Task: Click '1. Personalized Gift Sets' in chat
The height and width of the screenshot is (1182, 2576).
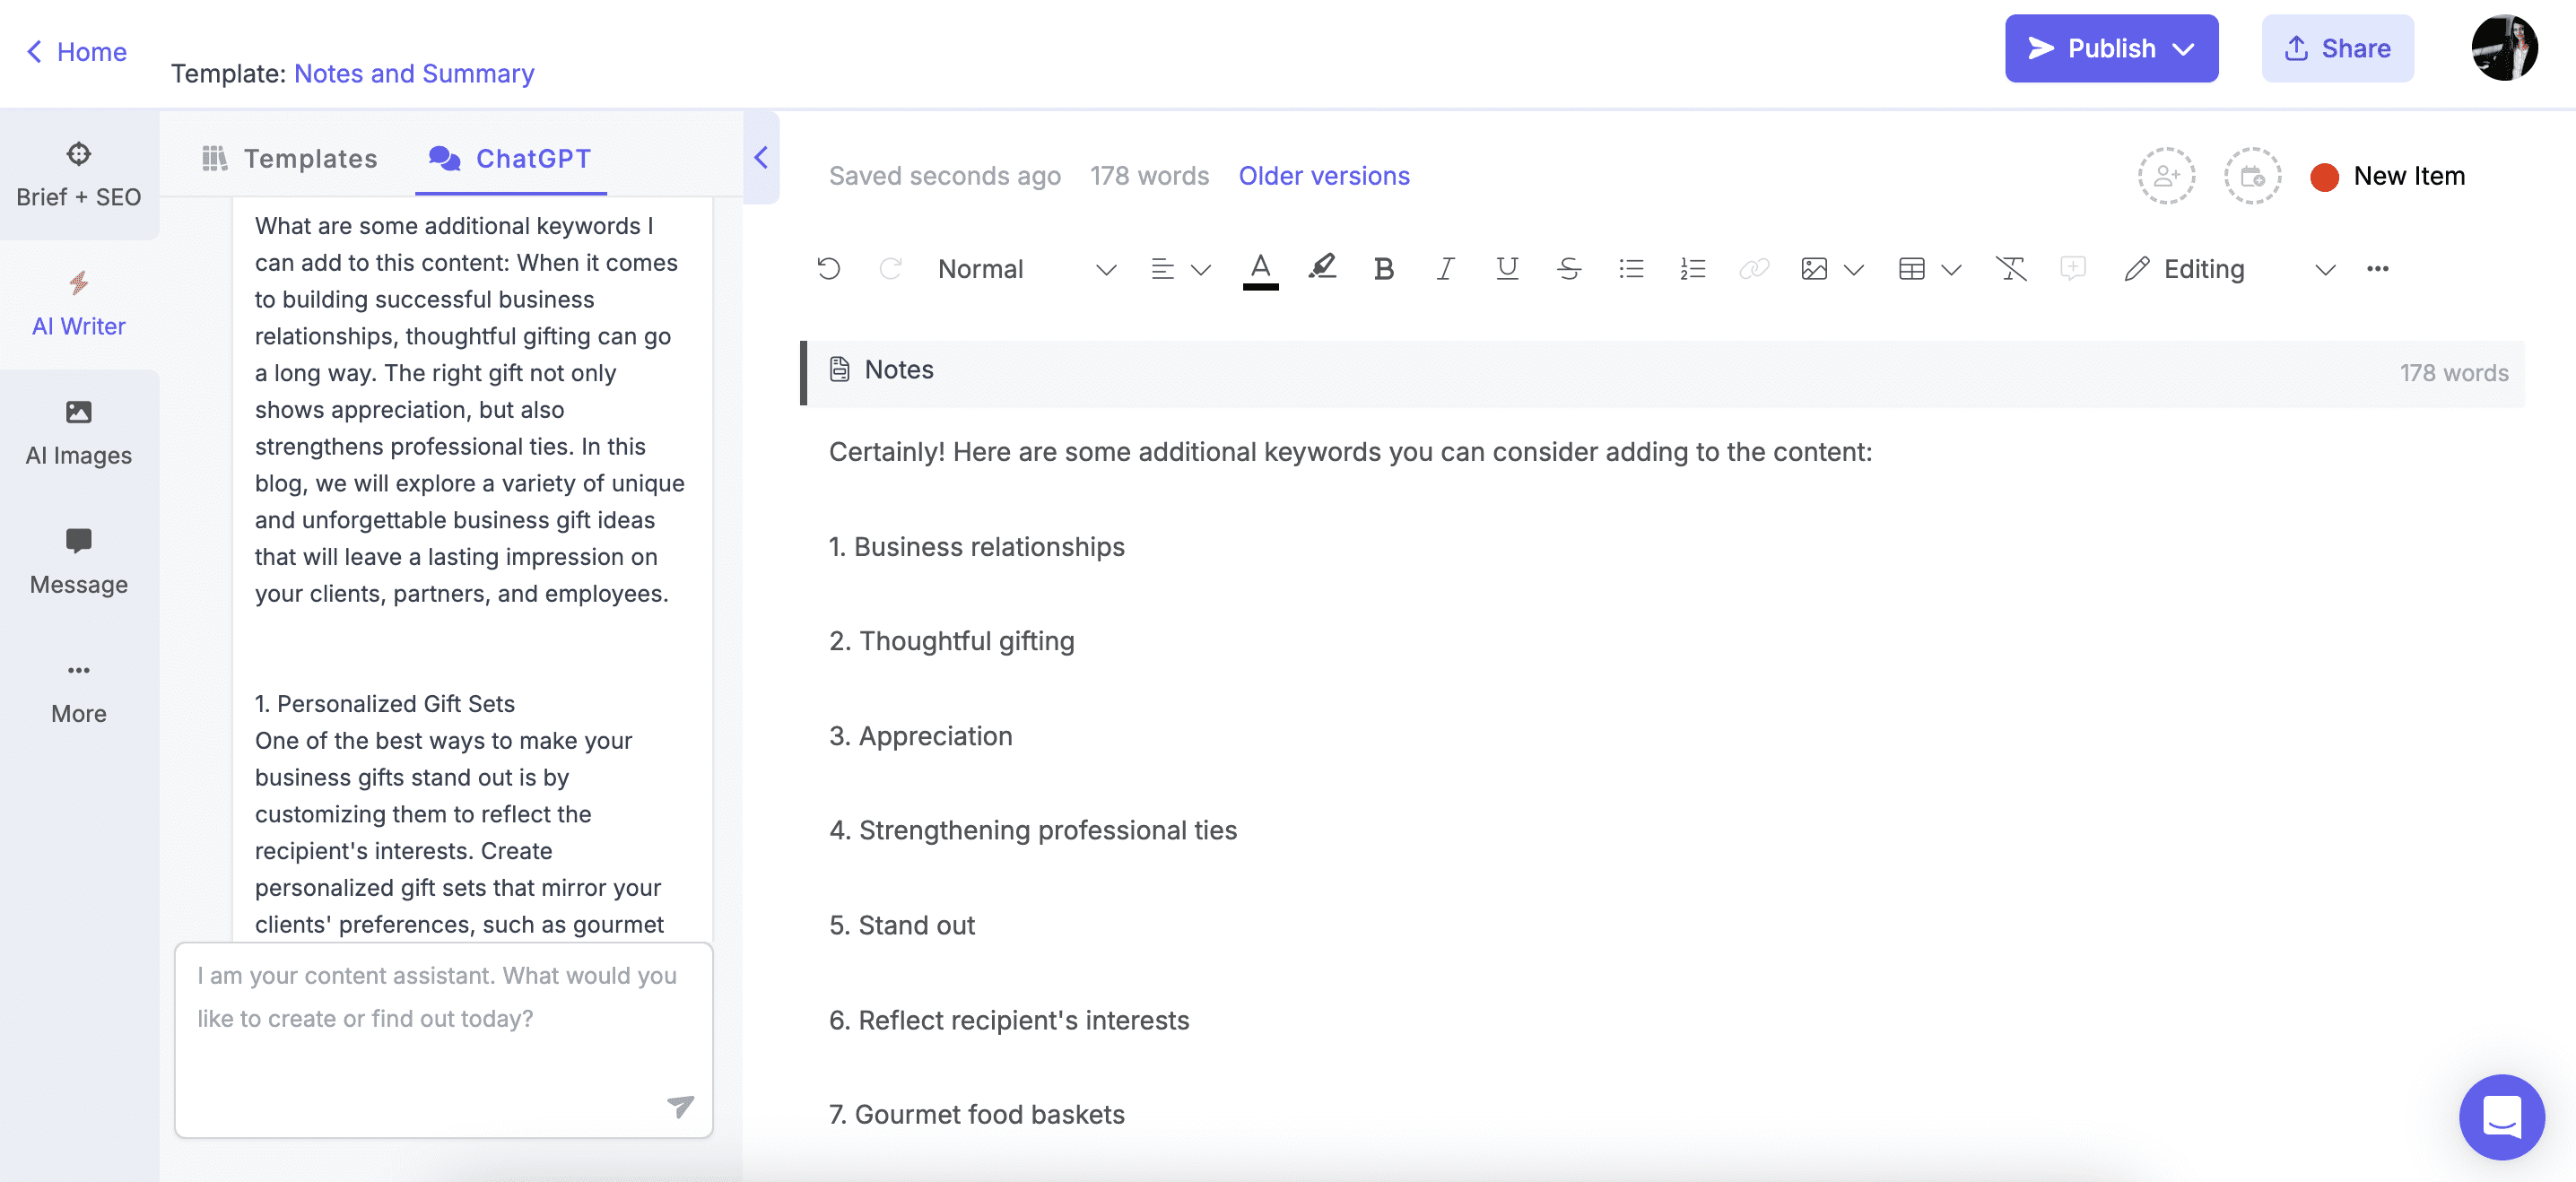Action: [385, 703]
